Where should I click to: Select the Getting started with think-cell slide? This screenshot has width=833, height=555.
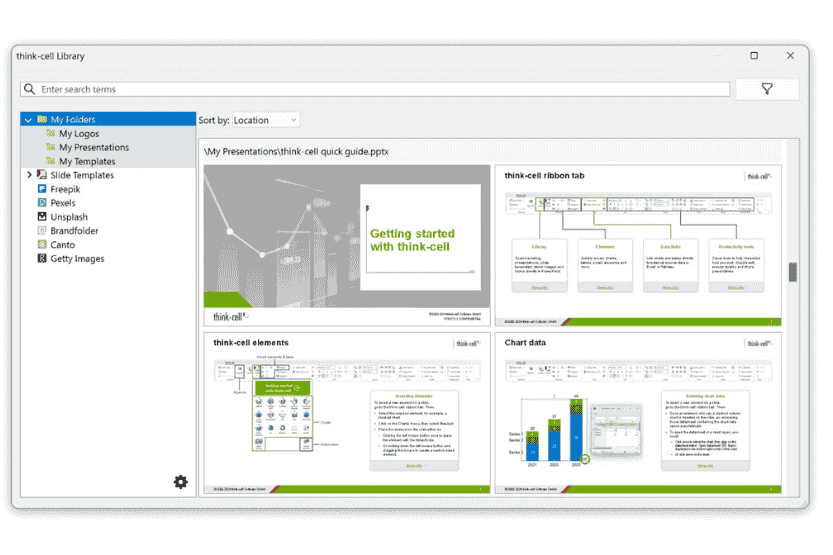[347, 245]
